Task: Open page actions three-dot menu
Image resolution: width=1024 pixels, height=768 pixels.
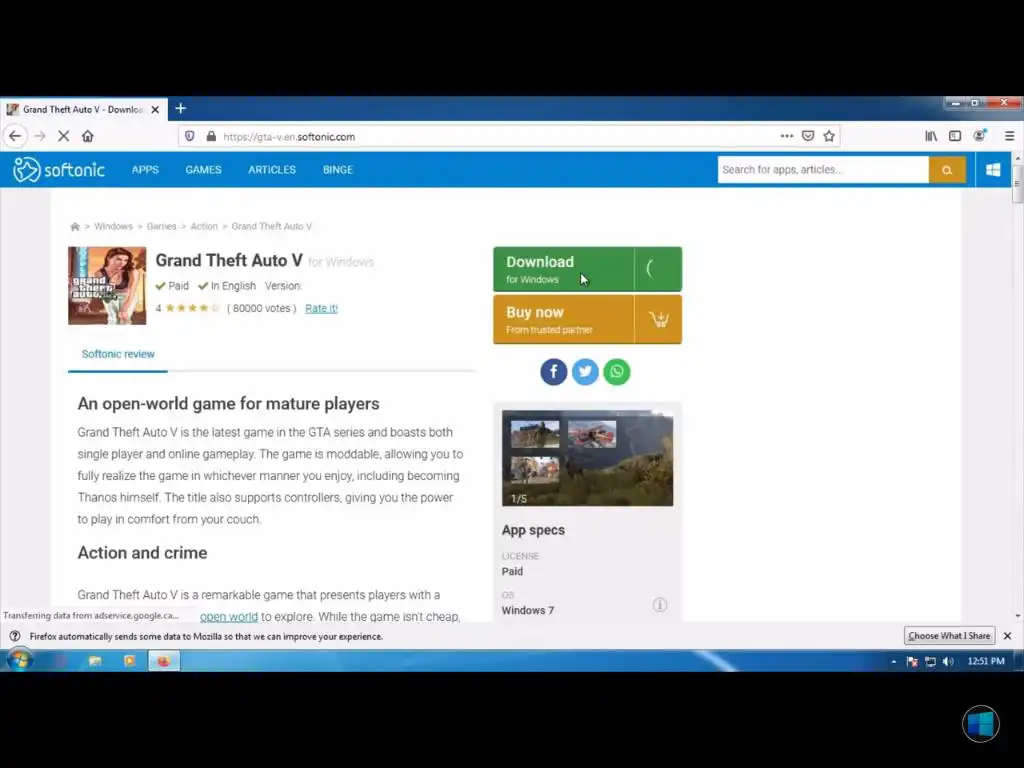Action: 787,136
